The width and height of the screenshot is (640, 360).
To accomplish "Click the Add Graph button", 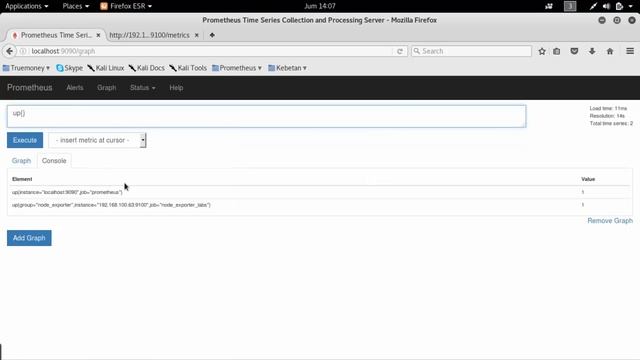I will click(29, 238).
